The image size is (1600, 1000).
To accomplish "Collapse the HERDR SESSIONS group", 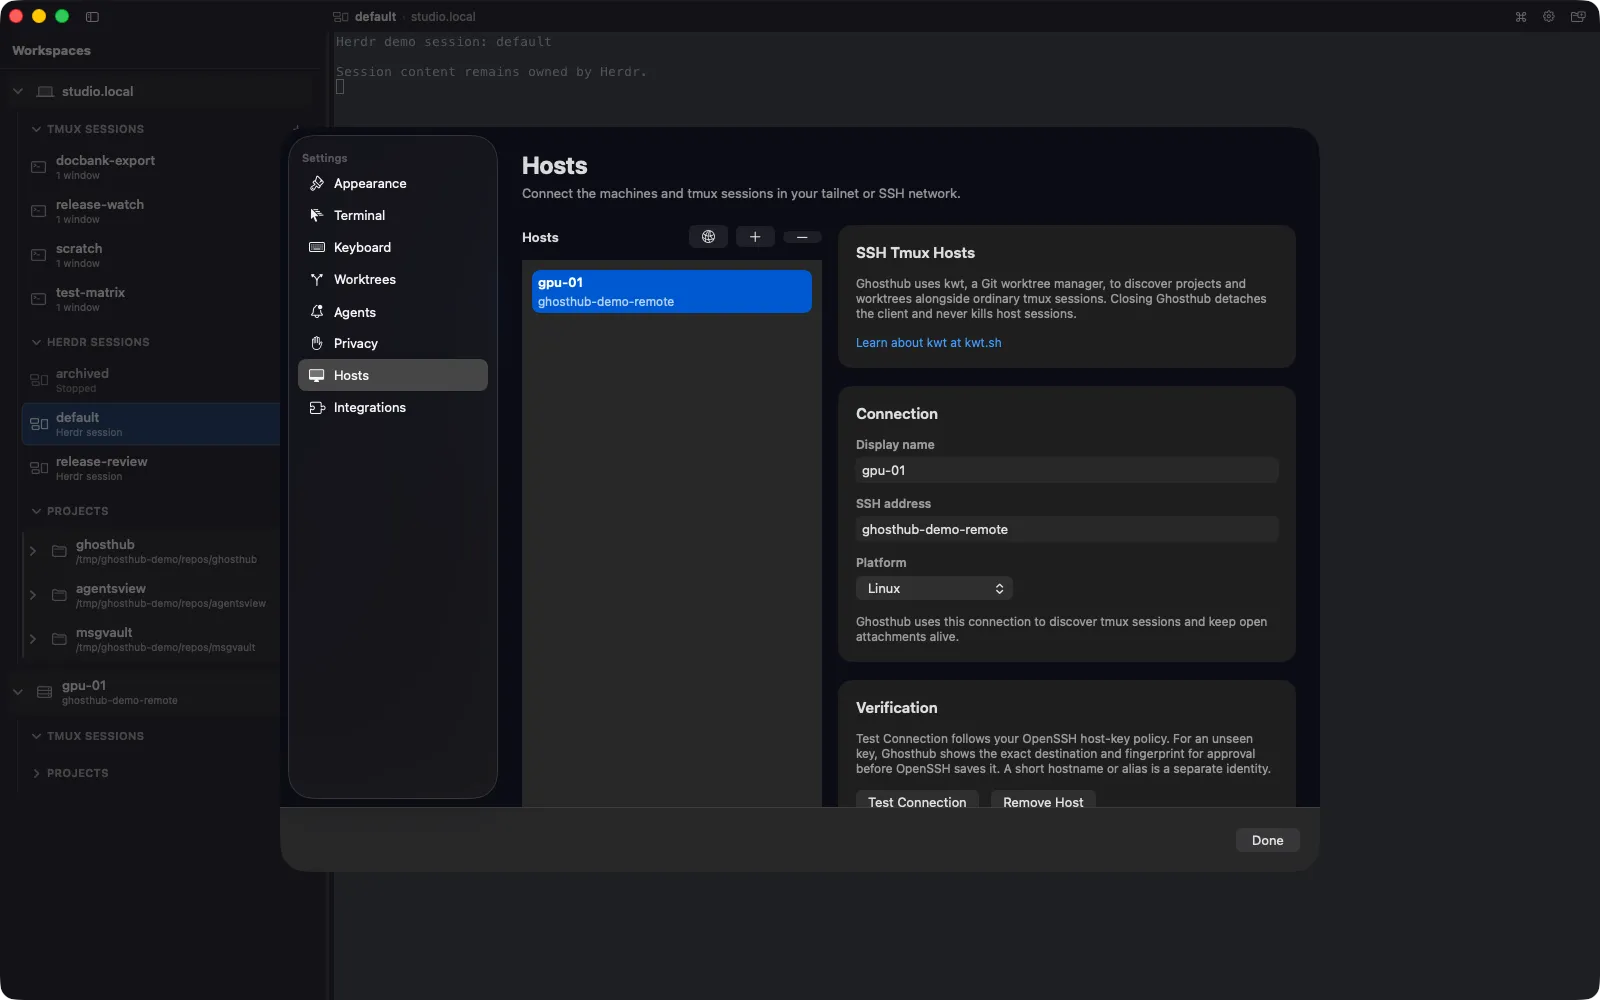I will coord(36,342).
